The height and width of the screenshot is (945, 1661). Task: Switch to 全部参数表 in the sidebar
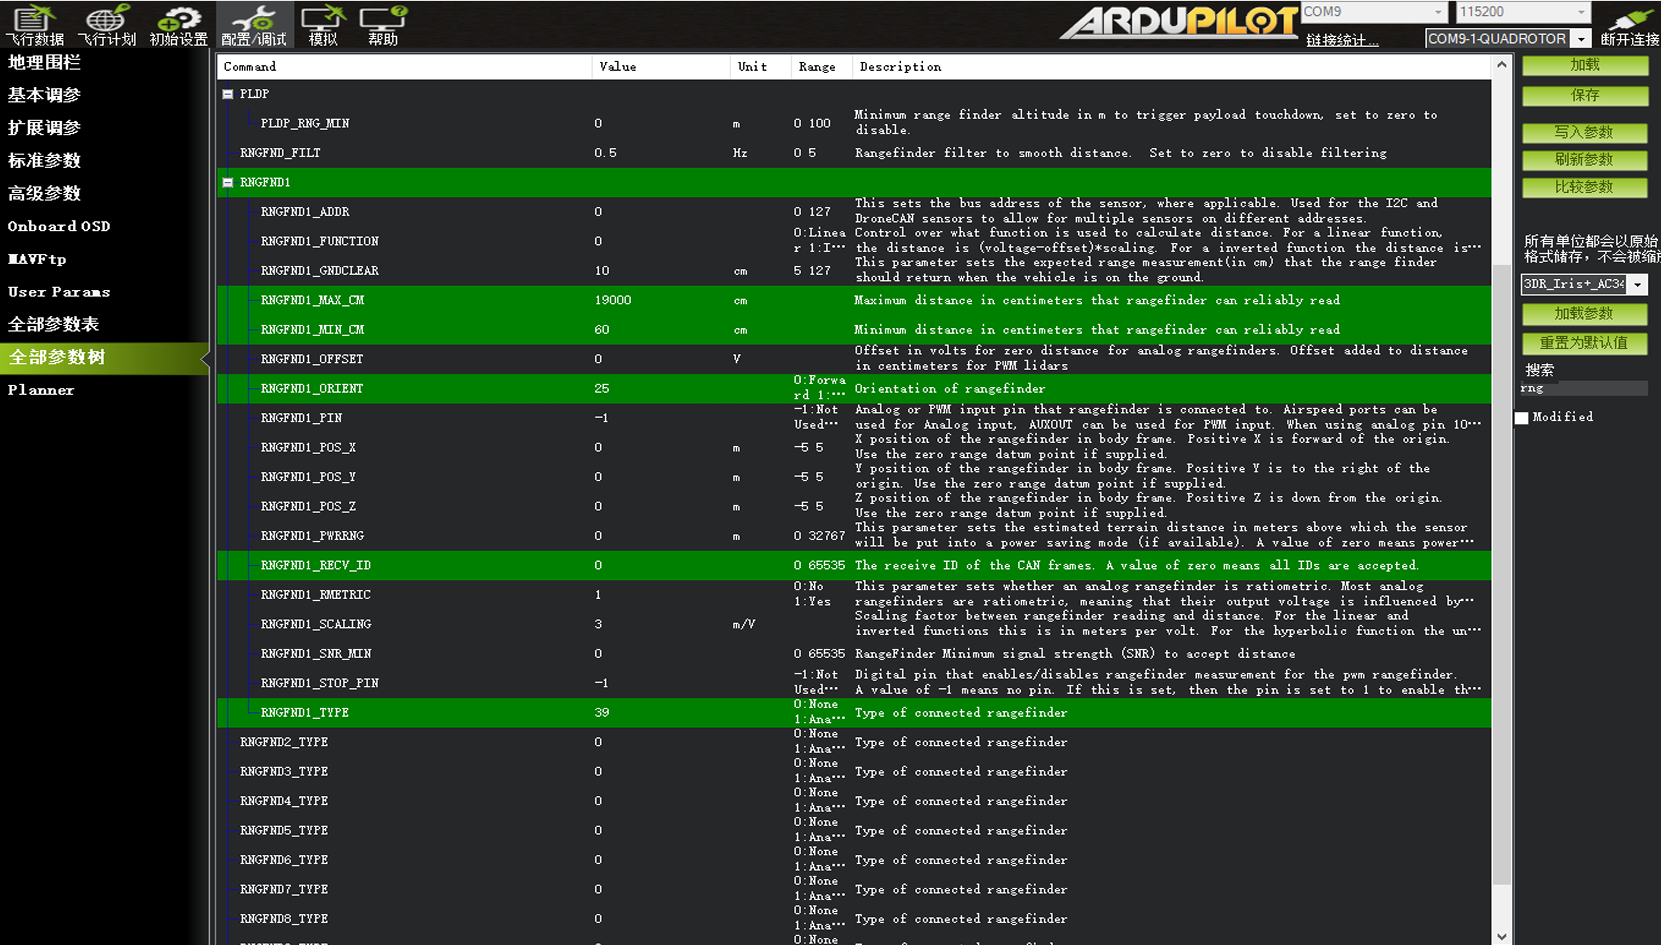coord(53,324)
